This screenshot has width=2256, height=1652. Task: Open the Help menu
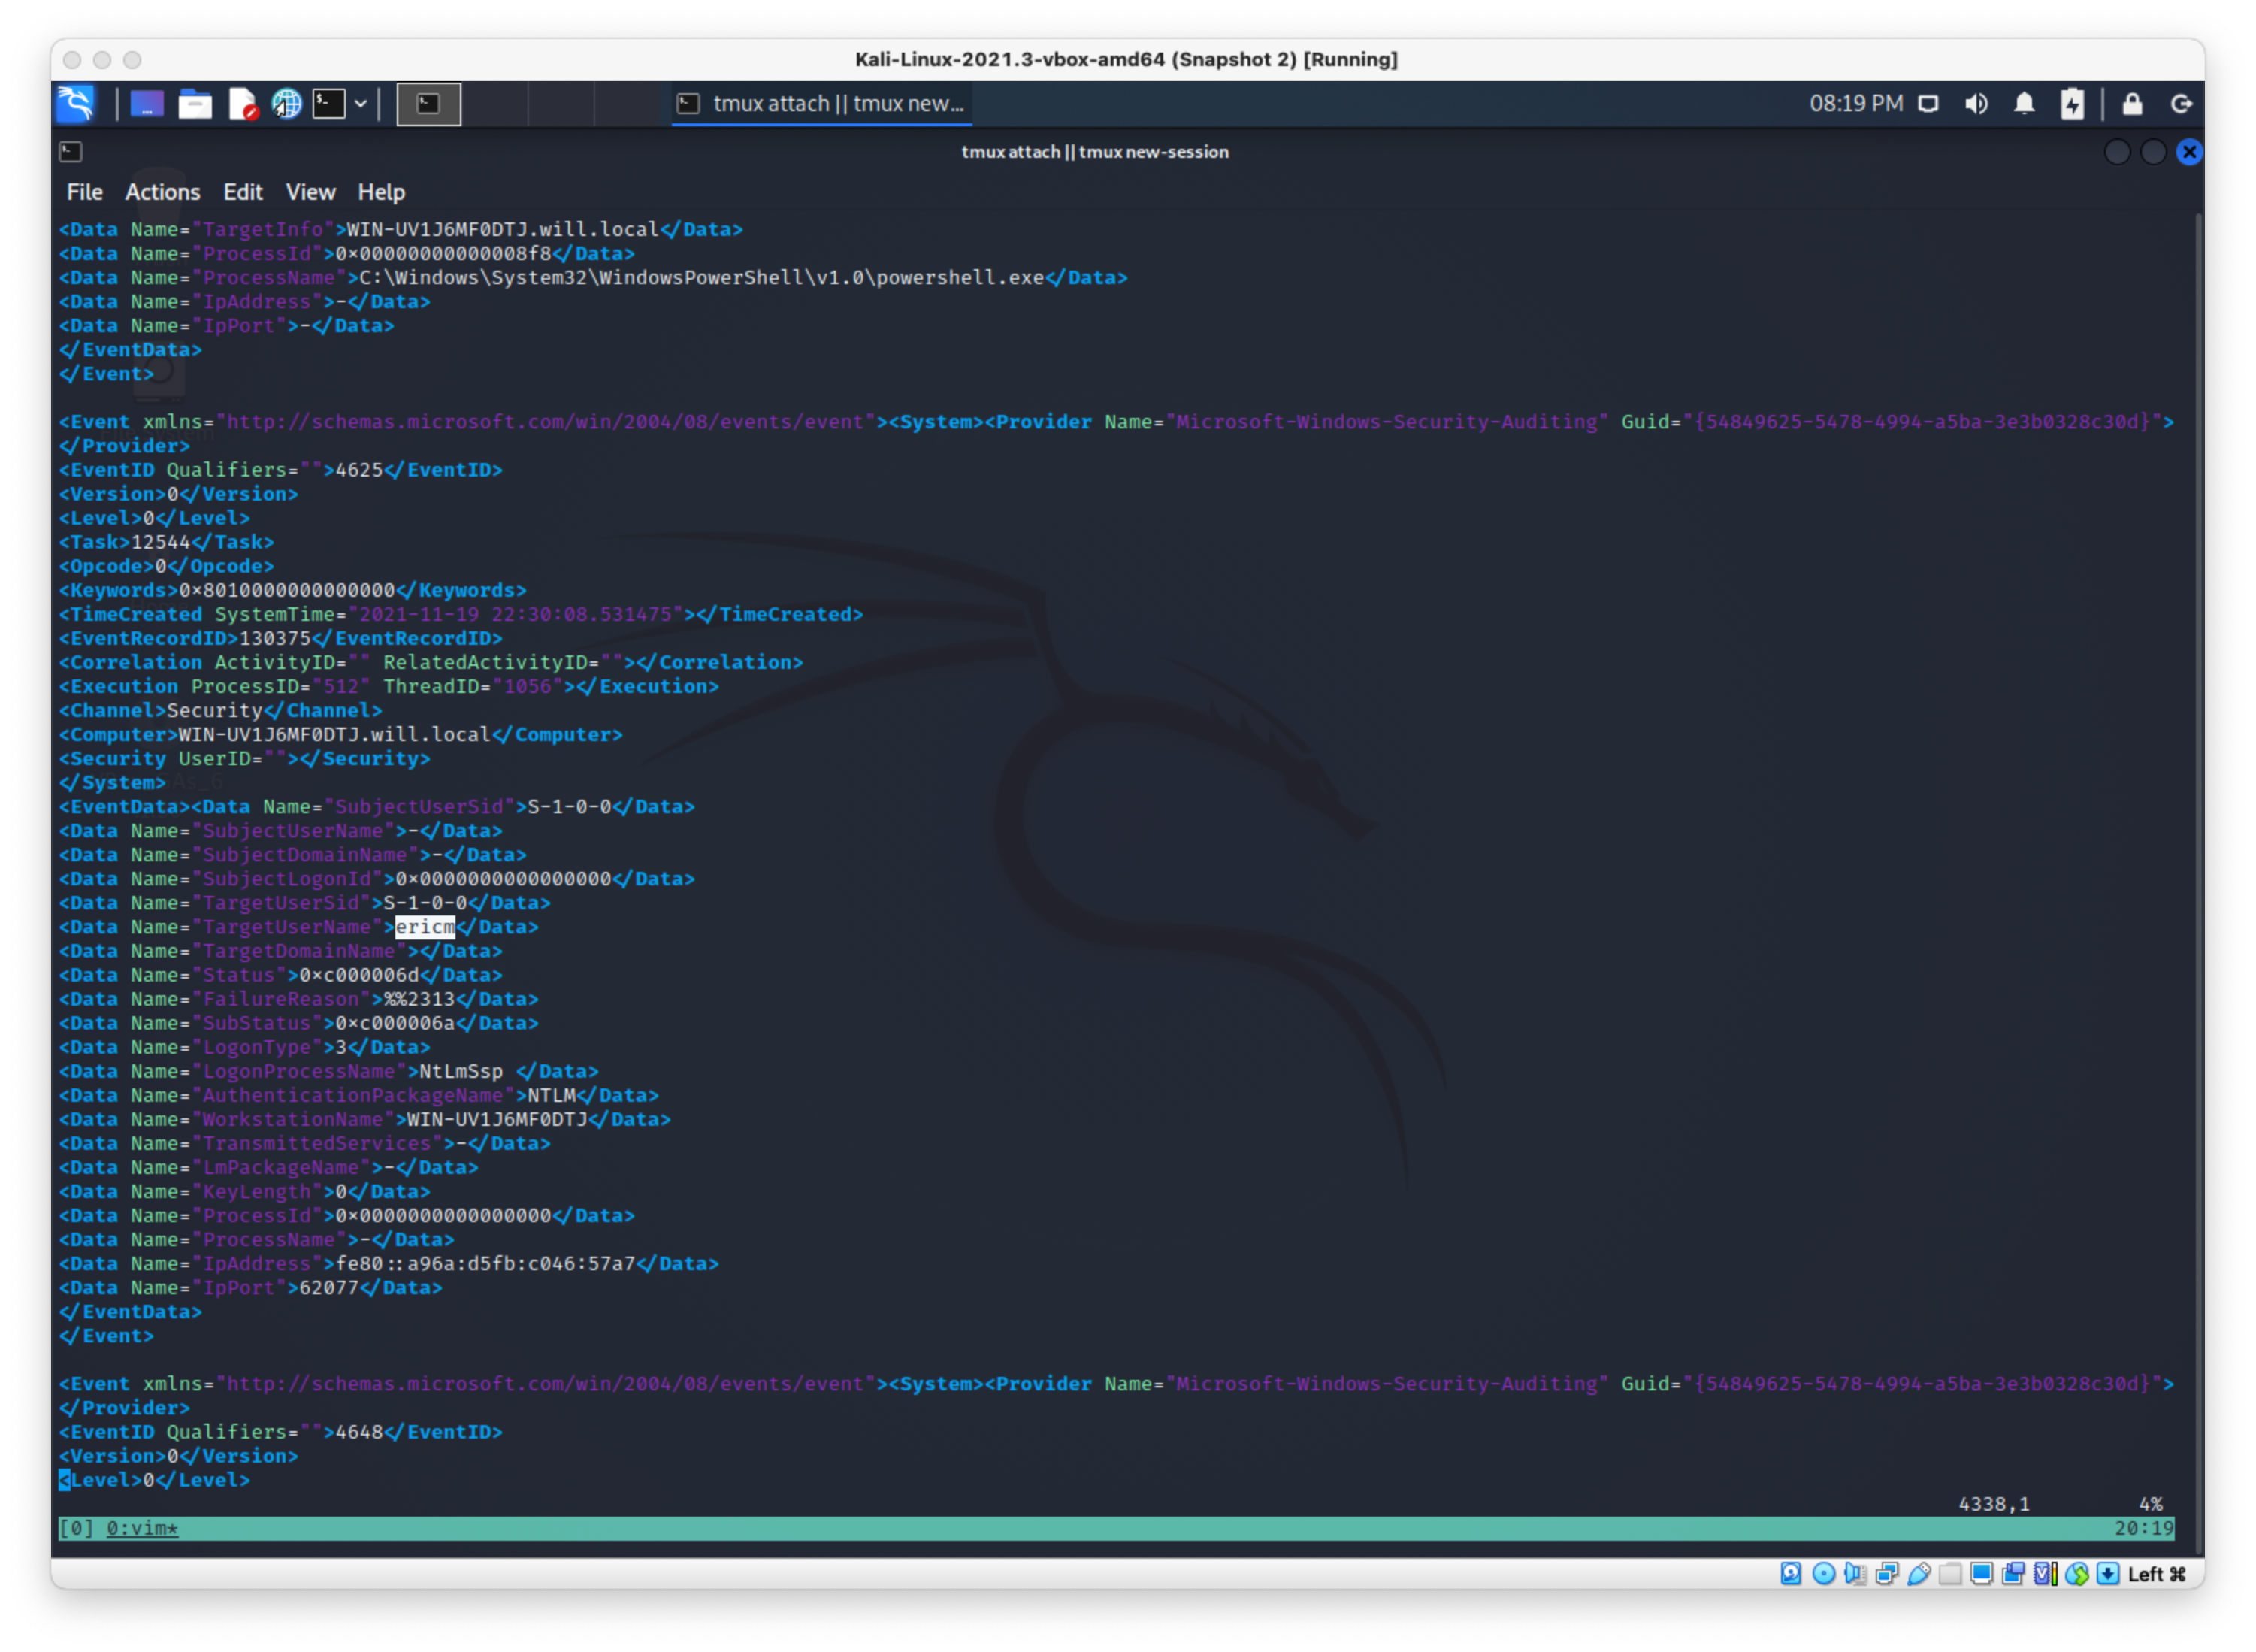click(381, 192)
